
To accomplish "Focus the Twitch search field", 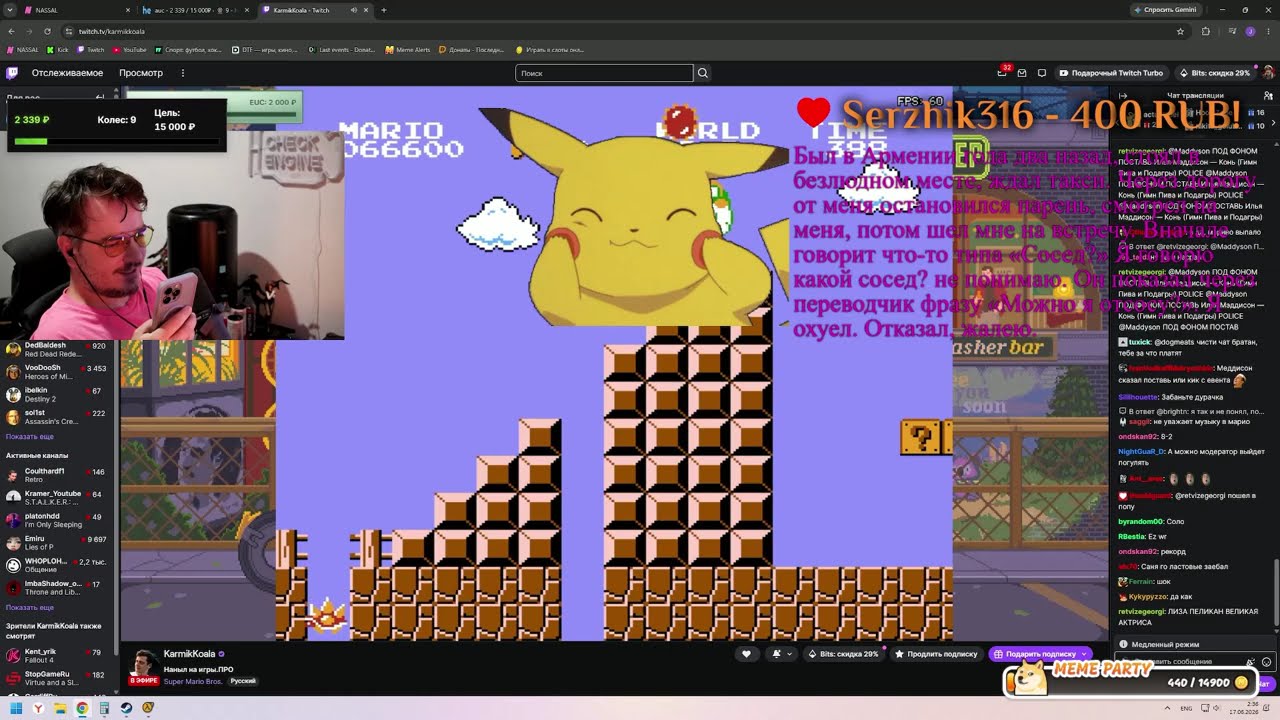I will pyautogui.click(x=604, y=73).
